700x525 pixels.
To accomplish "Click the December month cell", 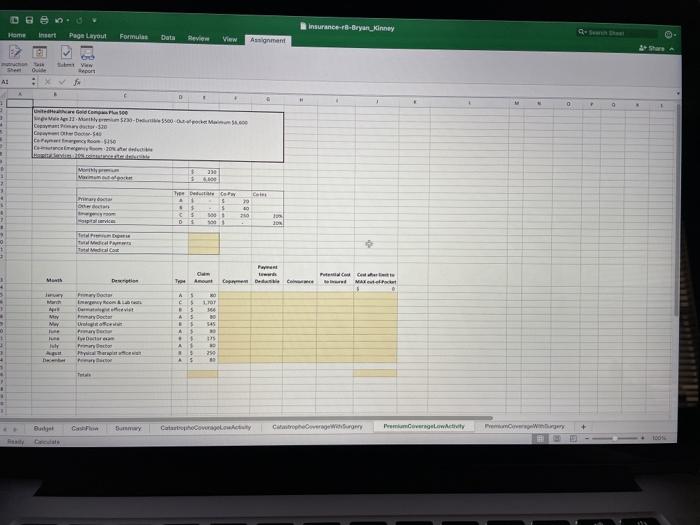I will 54,360.
